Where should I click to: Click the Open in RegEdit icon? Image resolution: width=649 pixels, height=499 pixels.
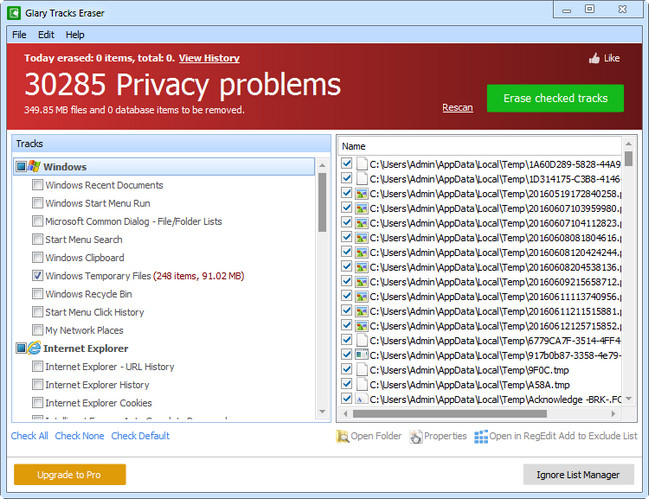click(x=481, y=436)
